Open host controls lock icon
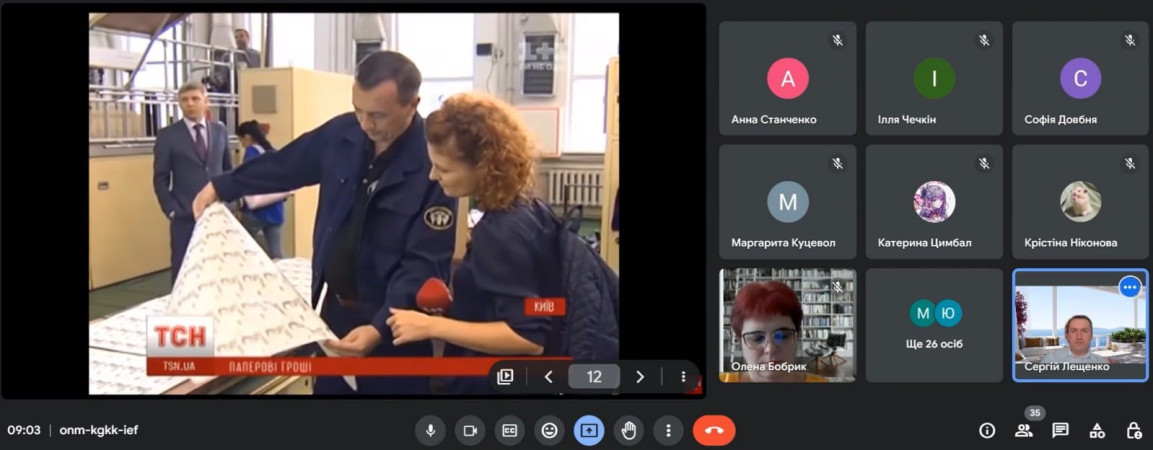 pos(1134,430)
